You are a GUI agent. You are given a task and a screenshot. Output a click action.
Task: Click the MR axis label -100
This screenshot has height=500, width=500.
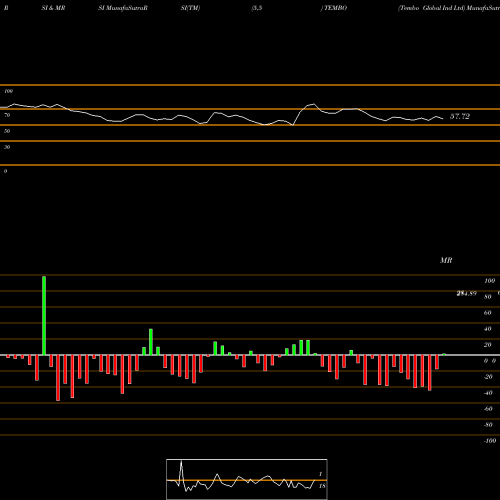490,441
